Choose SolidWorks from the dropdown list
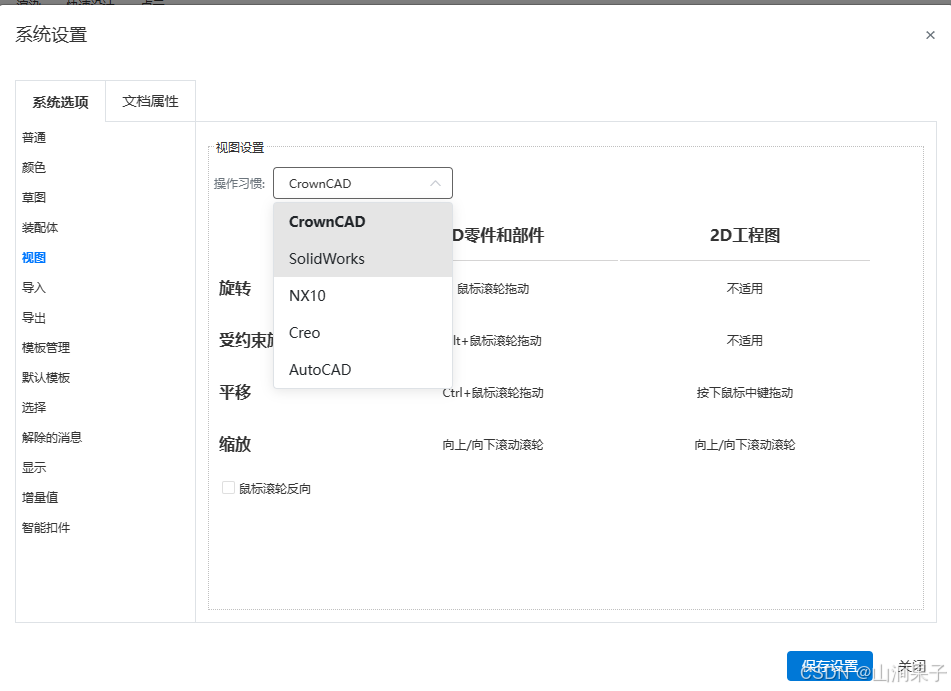Viewport: 951px width, 691px height. click(x=363, y=258)
